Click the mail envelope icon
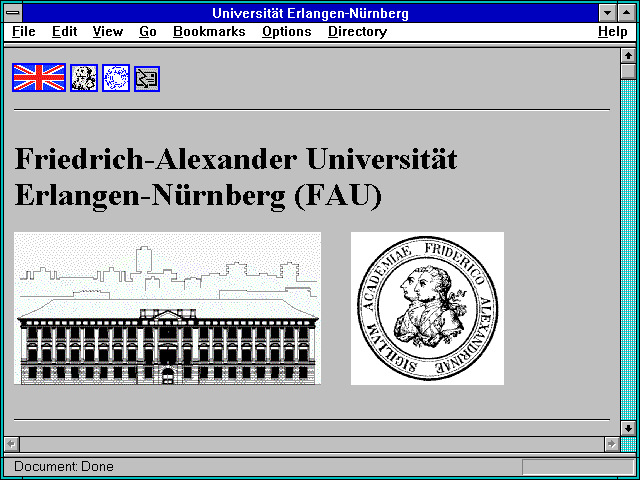Viewport: 640px width, 480px height. 147,79
